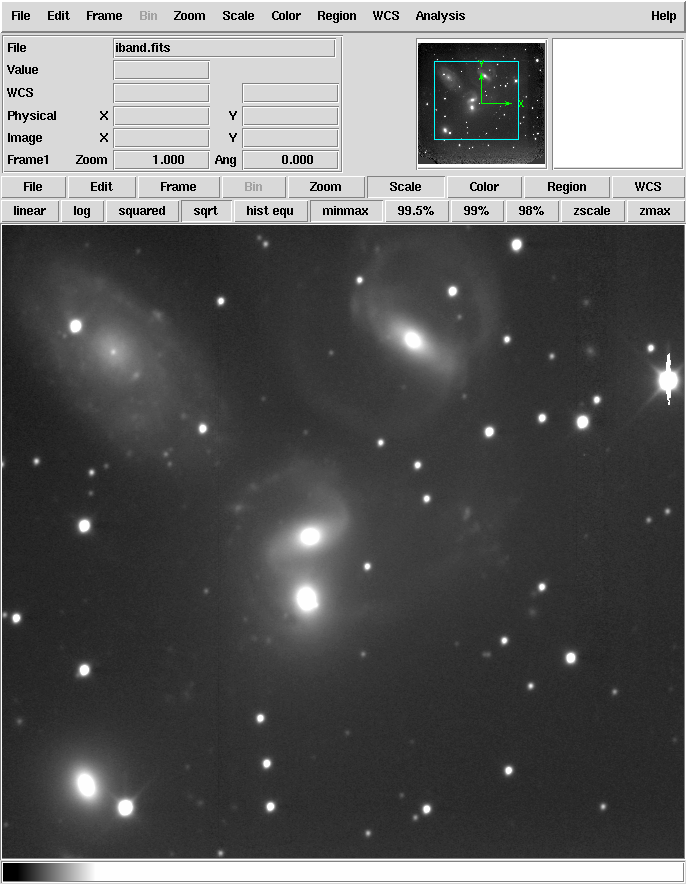
Task: Click the first WCS coordinate field
Action: (x=161, y=92)
